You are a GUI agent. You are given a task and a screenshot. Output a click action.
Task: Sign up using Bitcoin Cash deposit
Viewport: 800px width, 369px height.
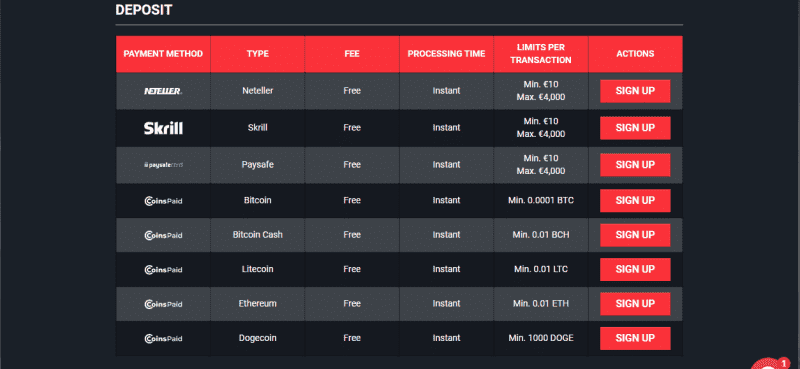click(635, 235)
